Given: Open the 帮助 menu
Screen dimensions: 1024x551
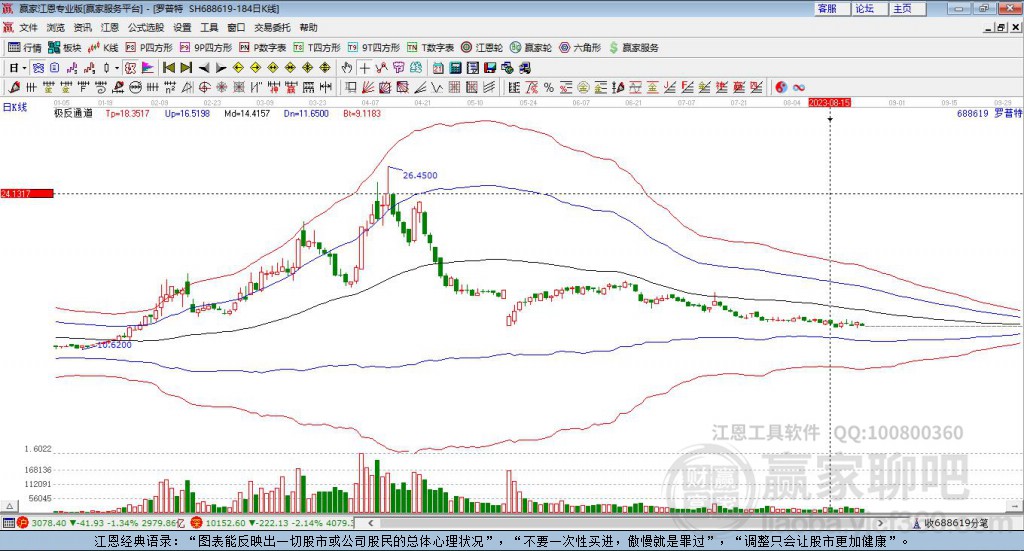Looking at the screenshot, I should (x=308, y=27).
